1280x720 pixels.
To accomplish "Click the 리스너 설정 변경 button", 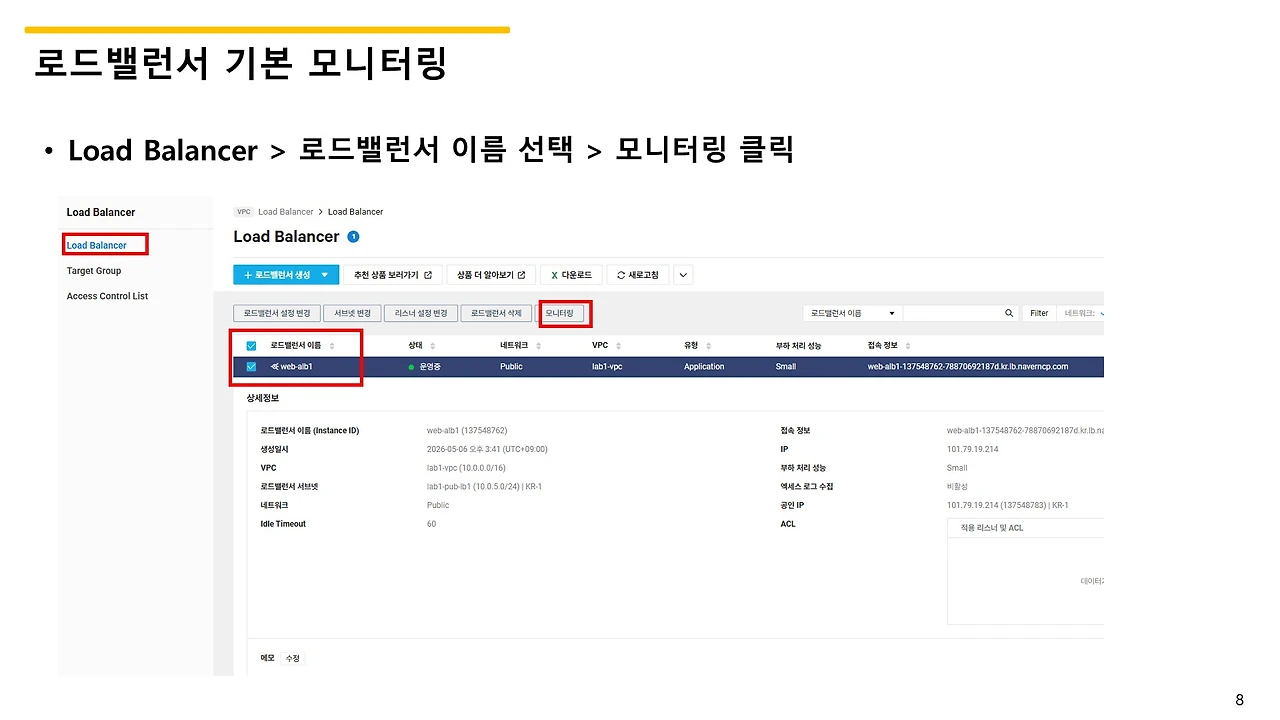I will click(421, 313).
